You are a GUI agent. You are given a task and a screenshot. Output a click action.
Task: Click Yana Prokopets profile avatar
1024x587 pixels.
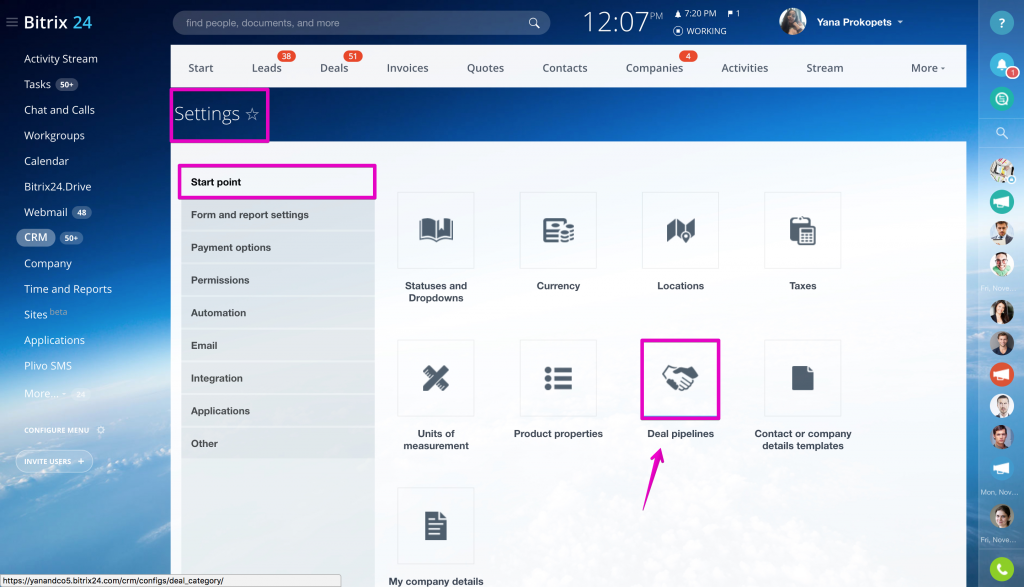click(x=792, y=22)
